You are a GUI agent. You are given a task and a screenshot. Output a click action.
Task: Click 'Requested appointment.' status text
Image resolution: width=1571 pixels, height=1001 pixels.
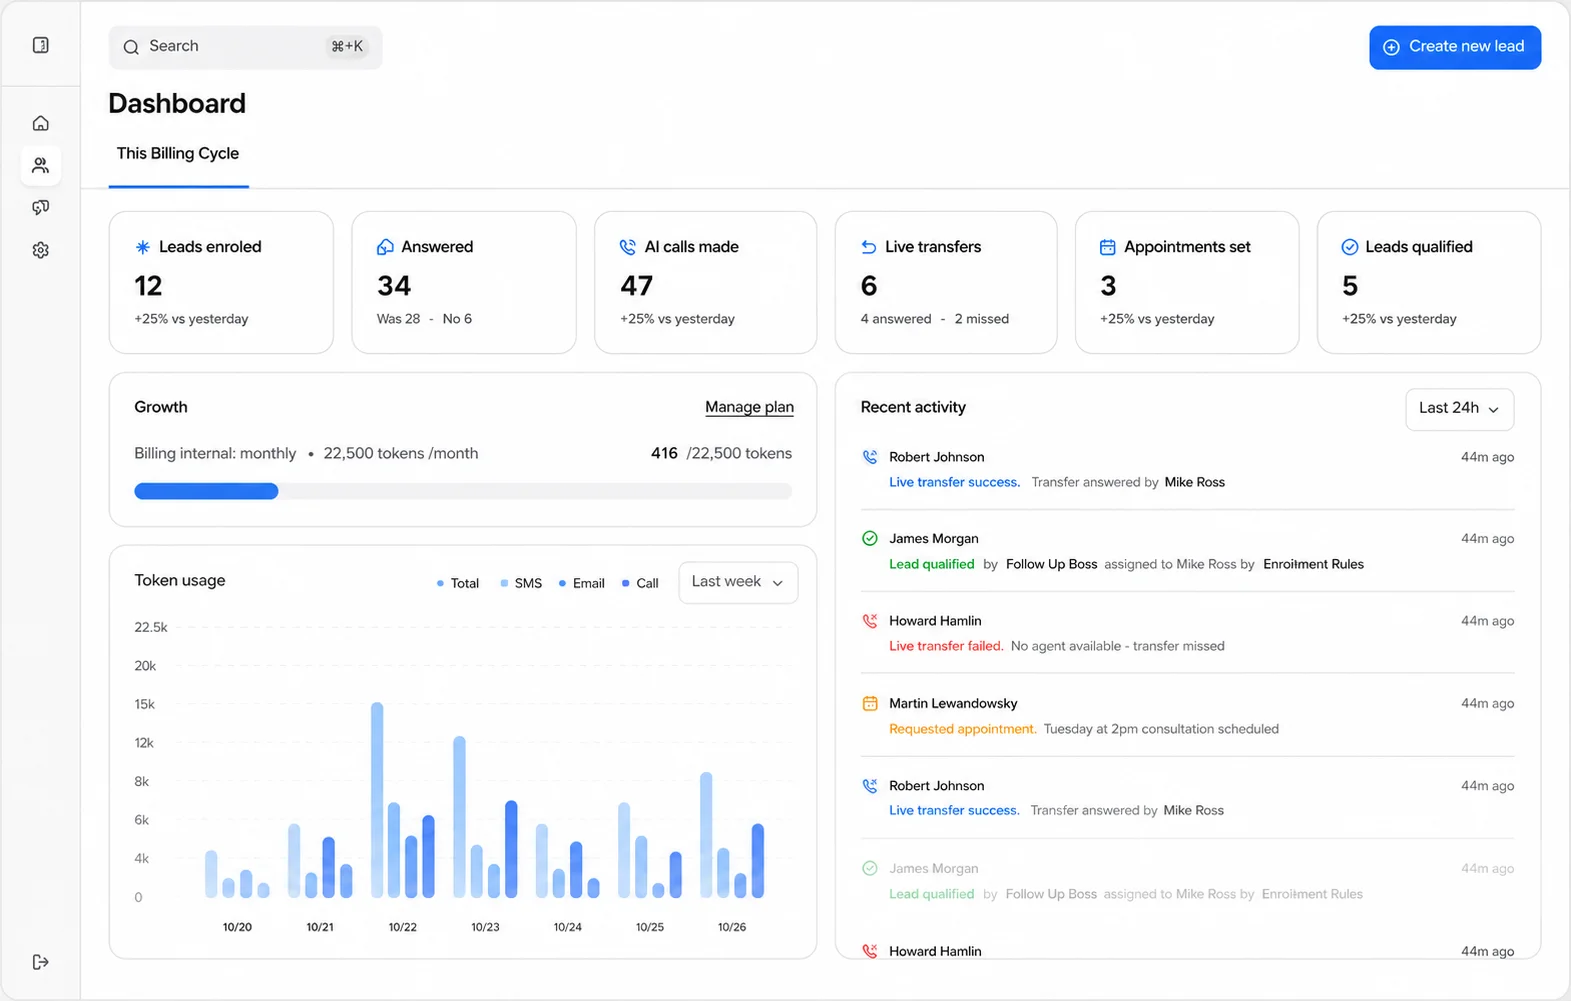(x=963, y=729)
